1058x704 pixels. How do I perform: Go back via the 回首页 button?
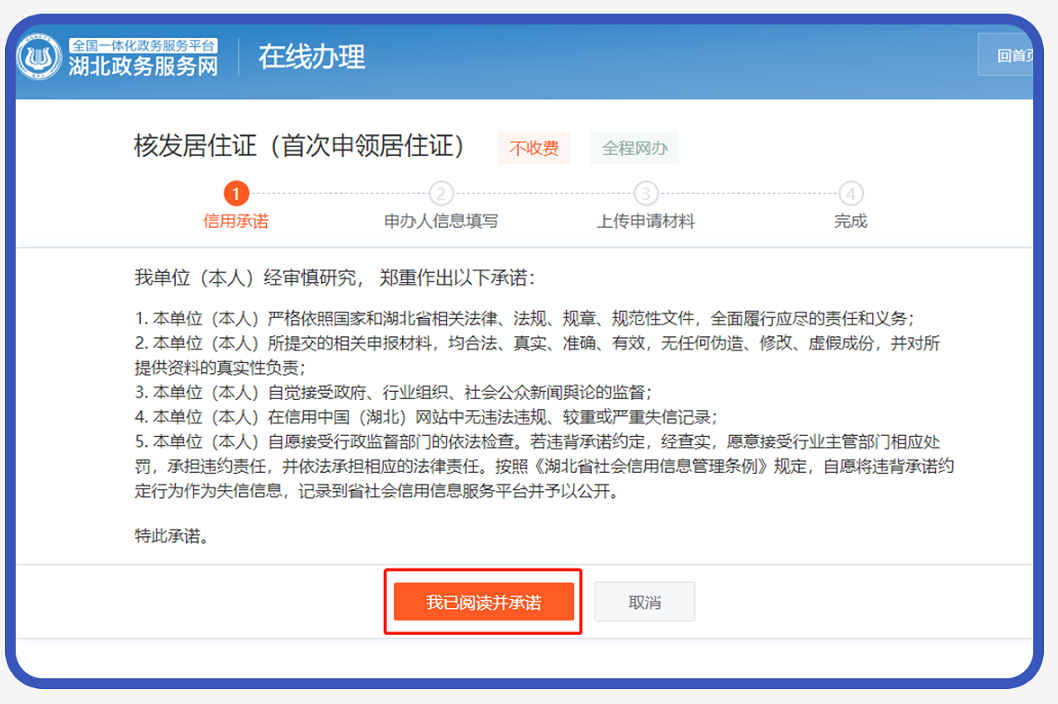[x=1012, y=56]
